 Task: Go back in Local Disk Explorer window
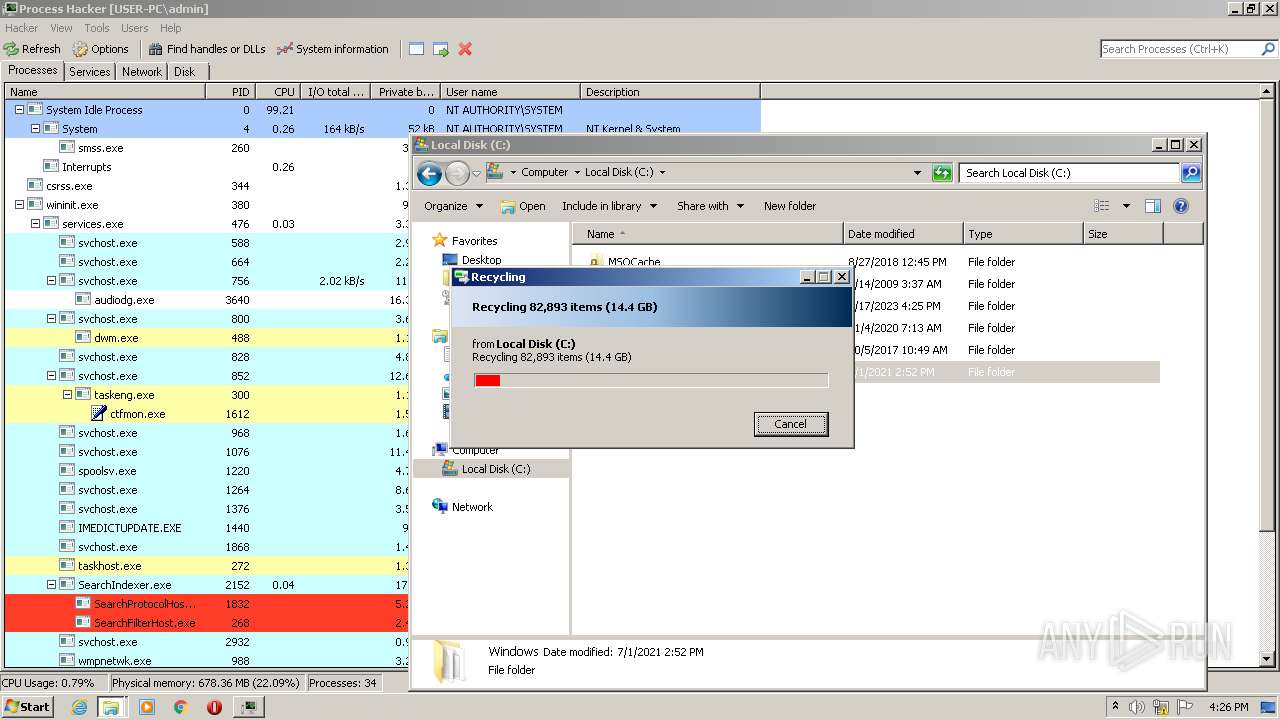click(x=429, y=173)
